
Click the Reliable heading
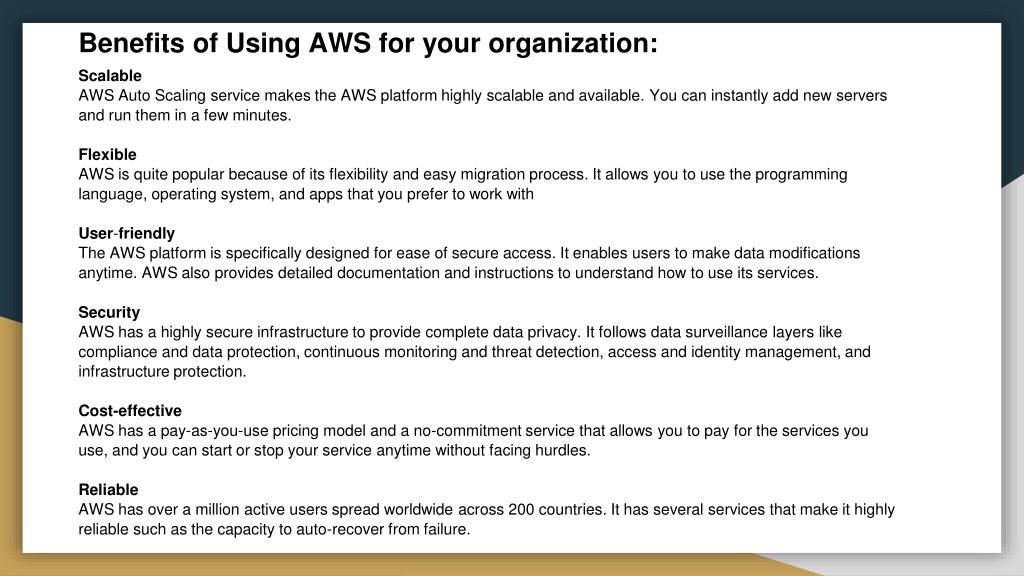pos(108,490)
